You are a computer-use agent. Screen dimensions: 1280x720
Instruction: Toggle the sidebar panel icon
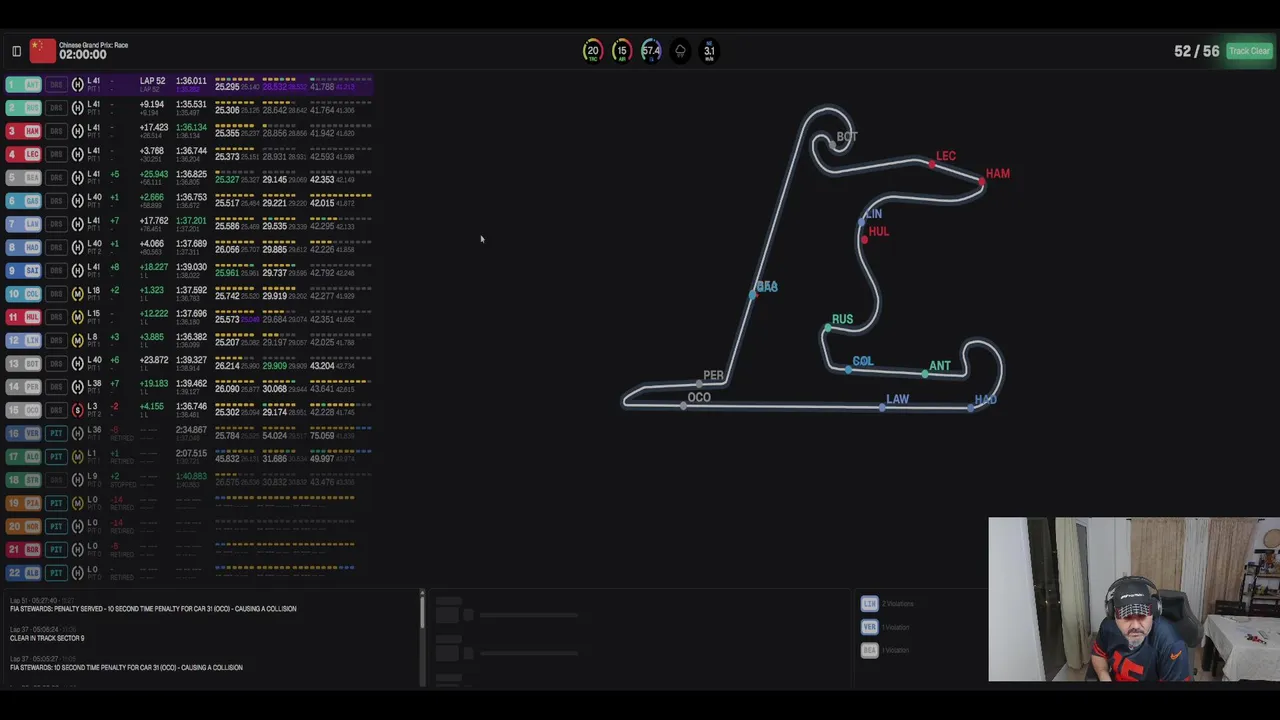16,51
